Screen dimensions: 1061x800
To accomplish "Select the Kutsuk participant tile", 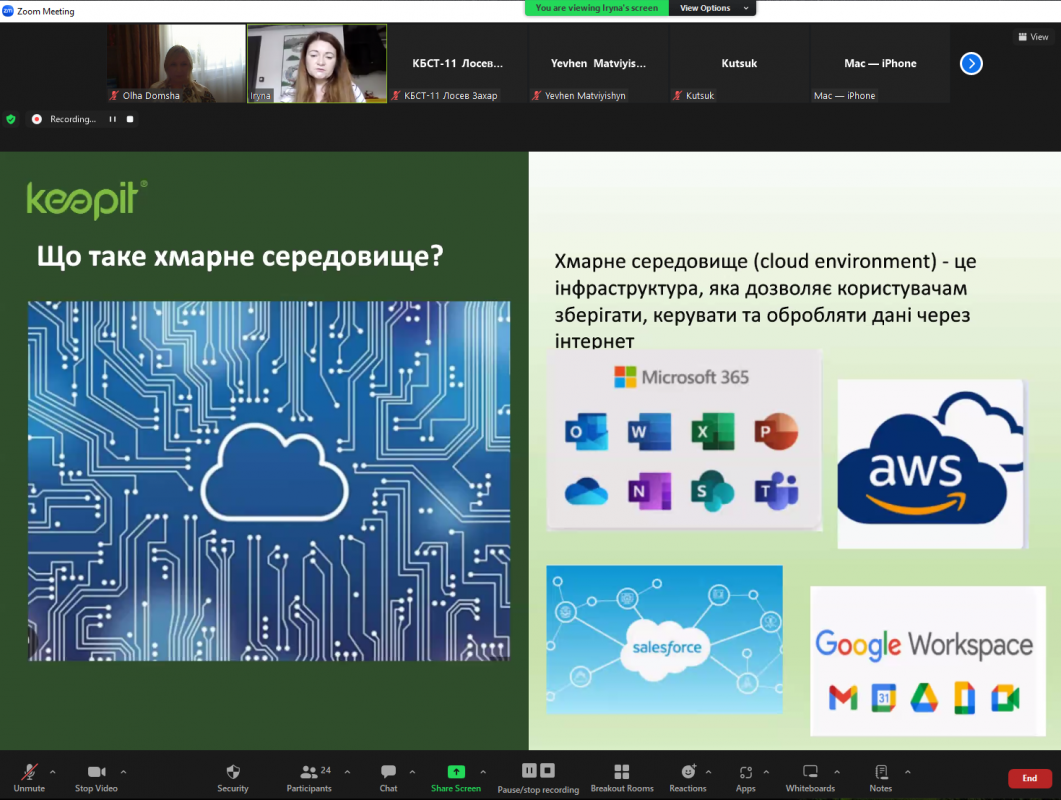I will [x=739, y=64].
